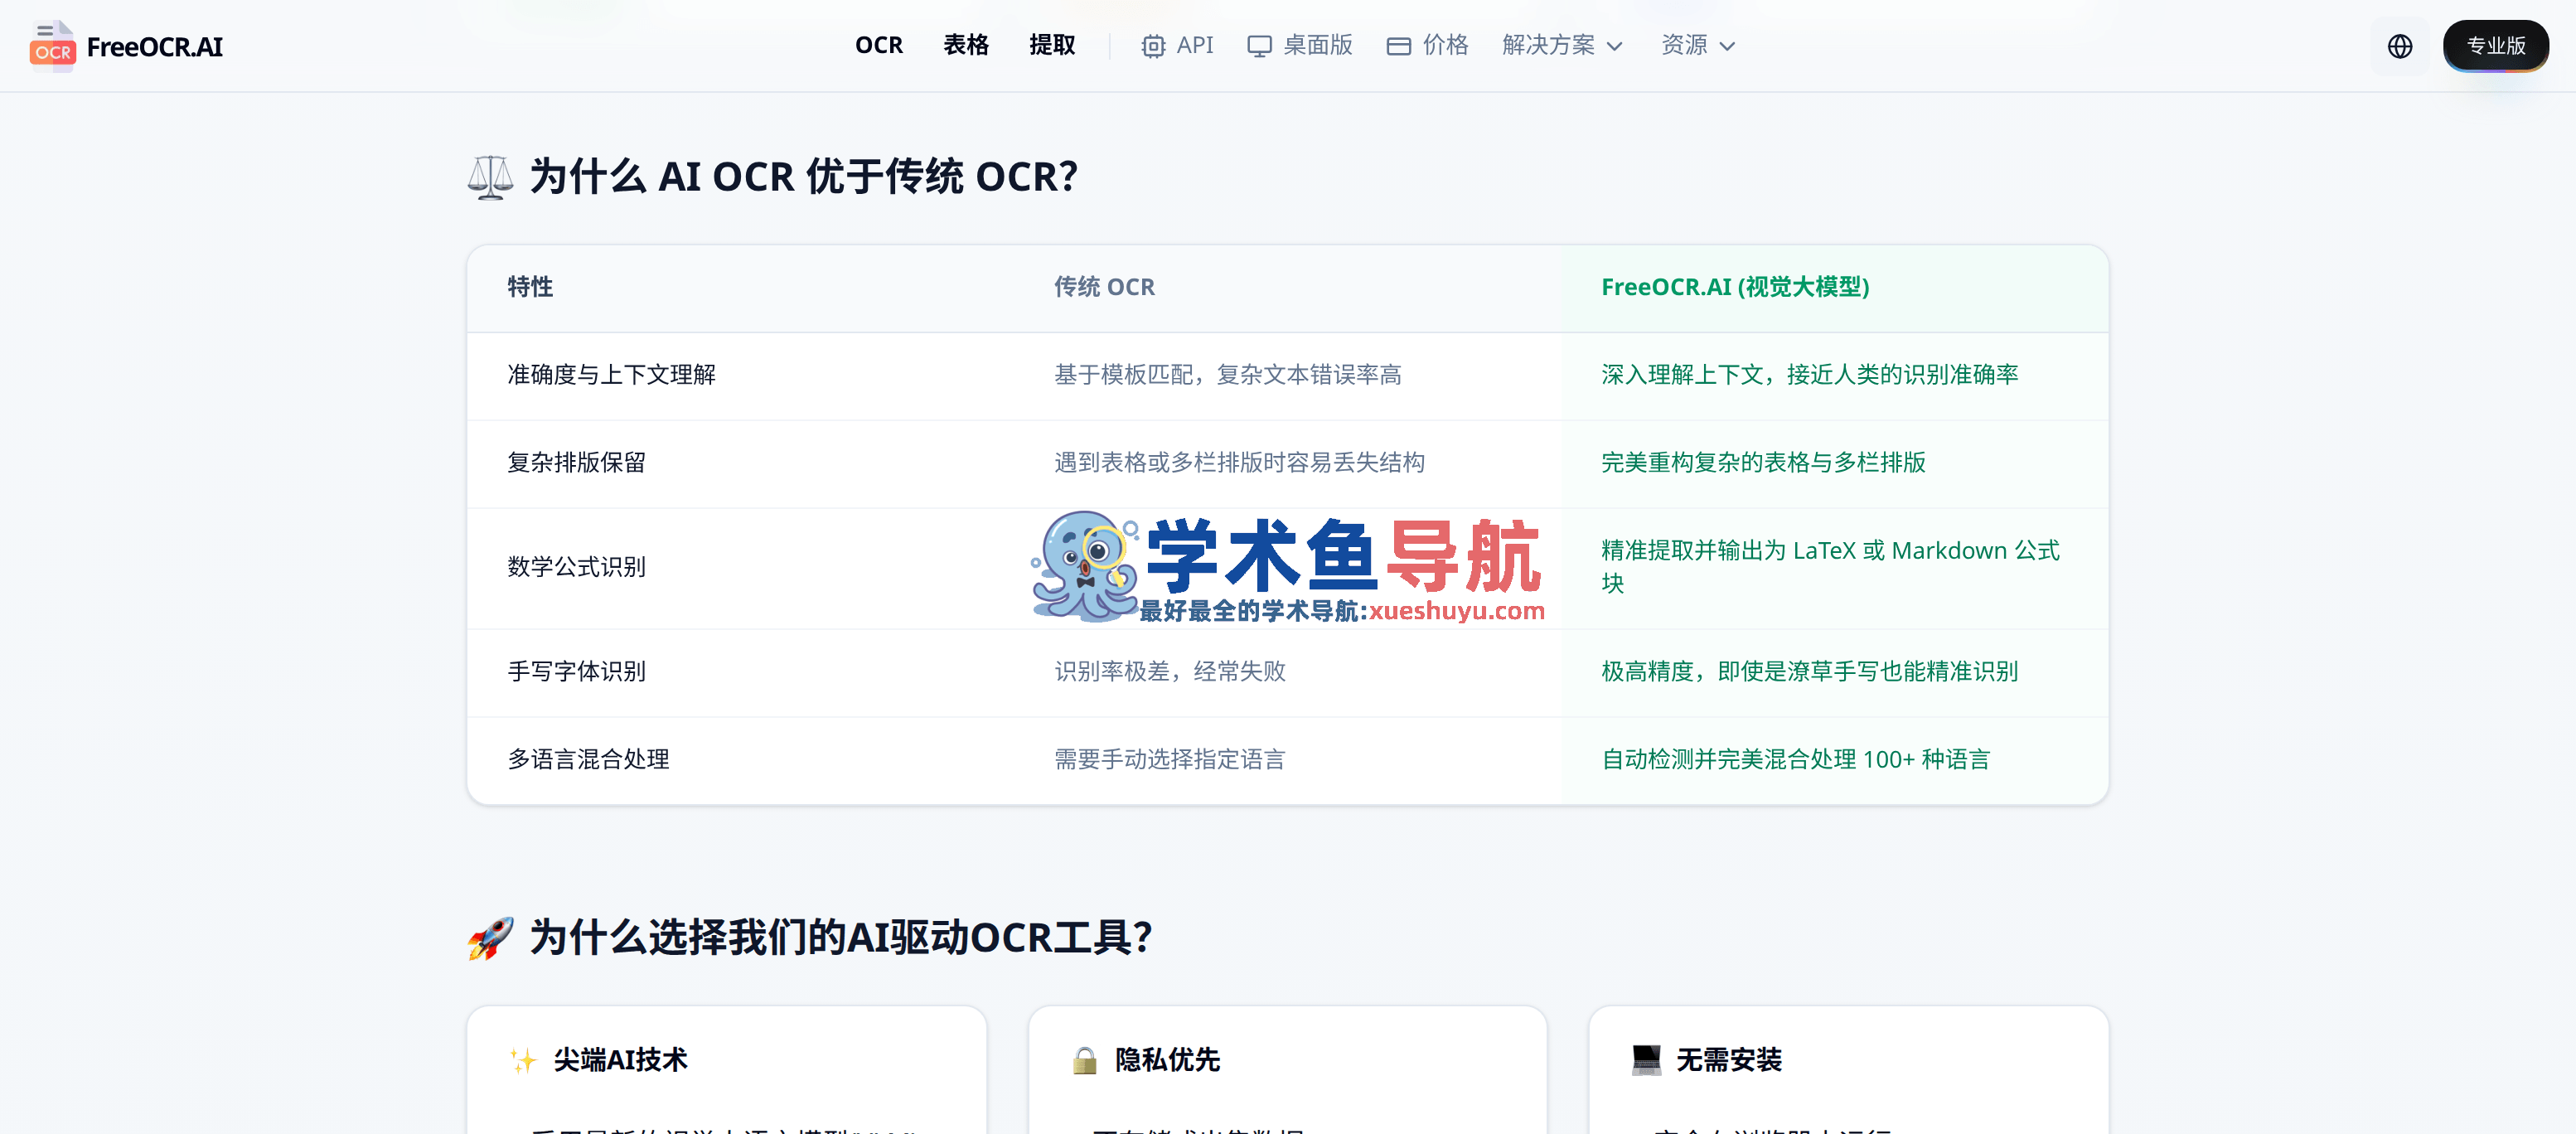Click the 传统 OCR column header
The width and height of the screenshot is (2576, 1134).
(x=1104, y=287)
